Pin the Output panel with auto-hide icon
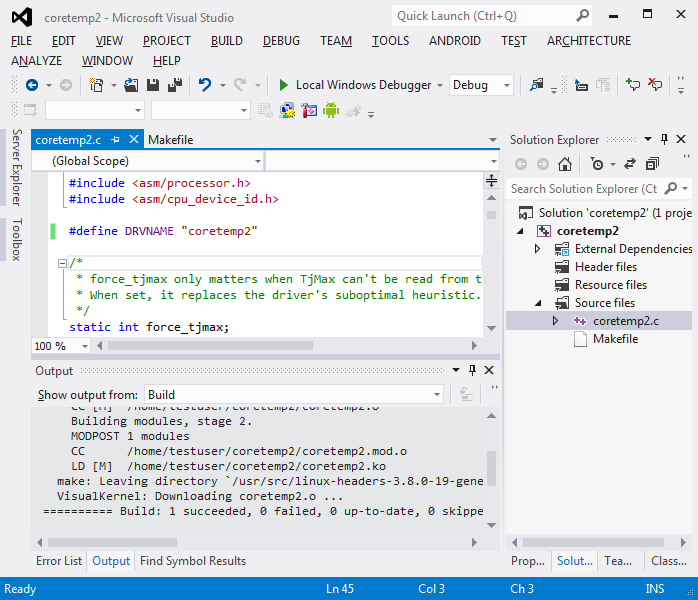Viewport: 698px width, 600px height. tap(472, 370)
